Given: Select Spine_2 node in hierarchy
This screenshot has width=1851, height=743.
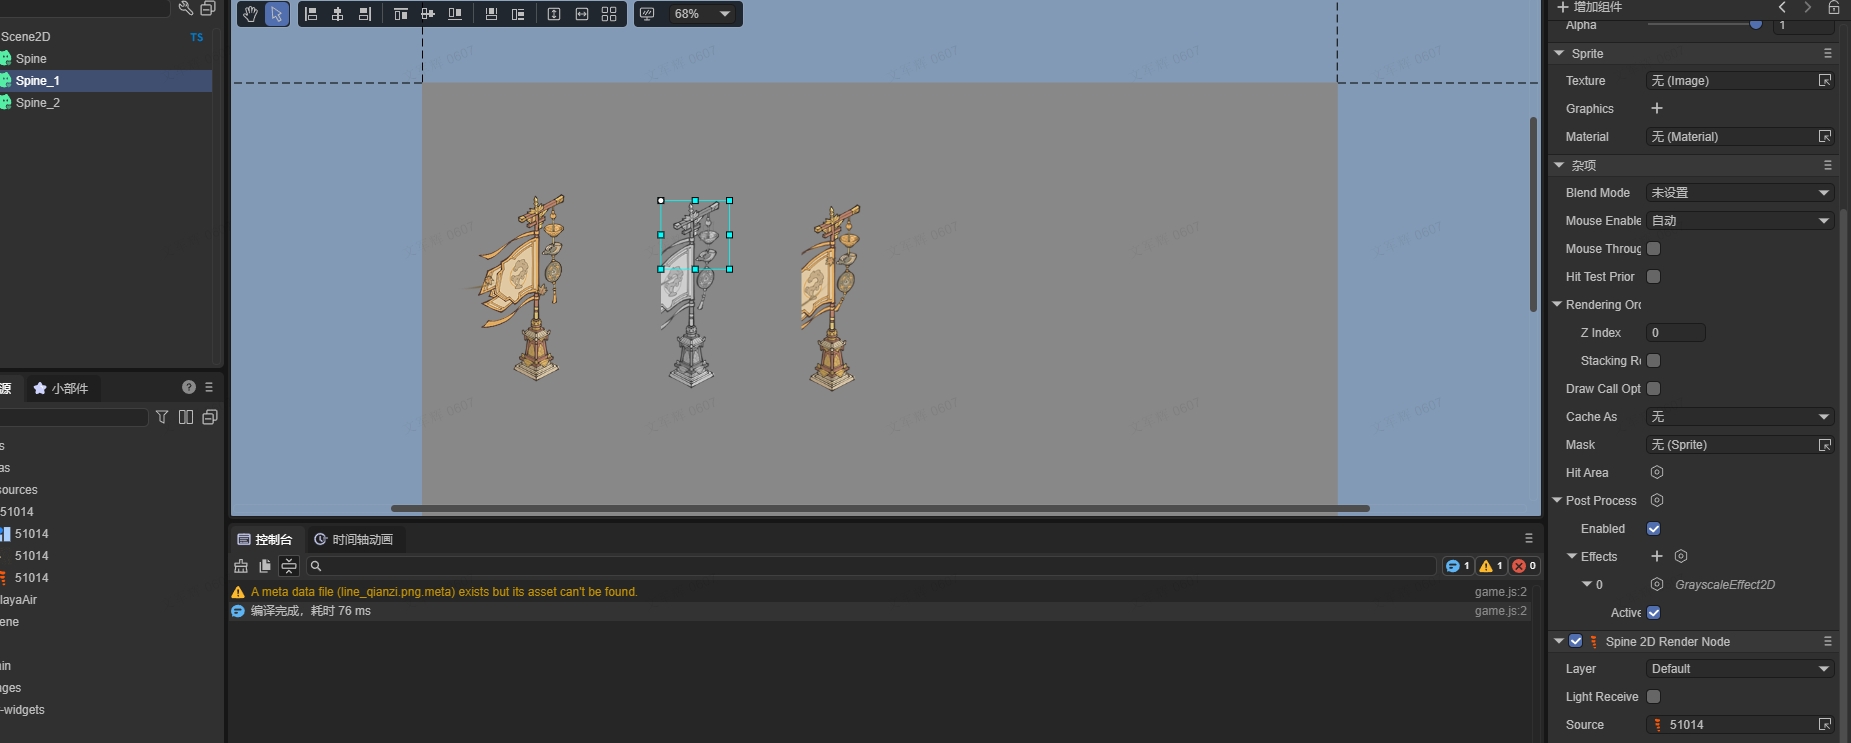Looking at the screenshot, I should click(x=38, y=103).
